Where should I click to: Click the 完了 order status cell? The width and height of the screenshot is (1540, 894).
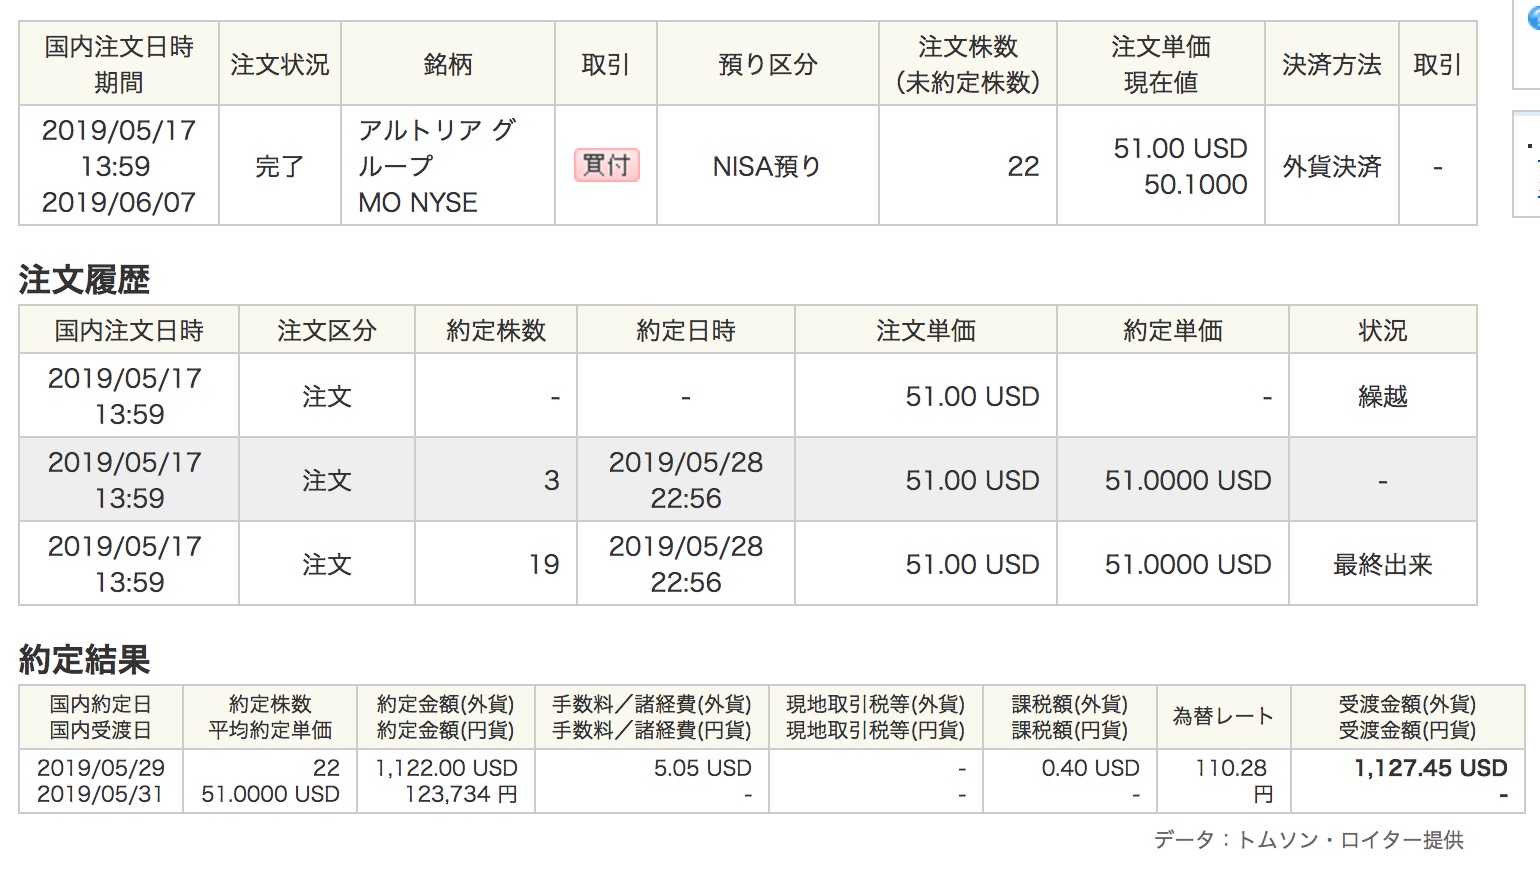pyautogui.click(x=280, y=166)
